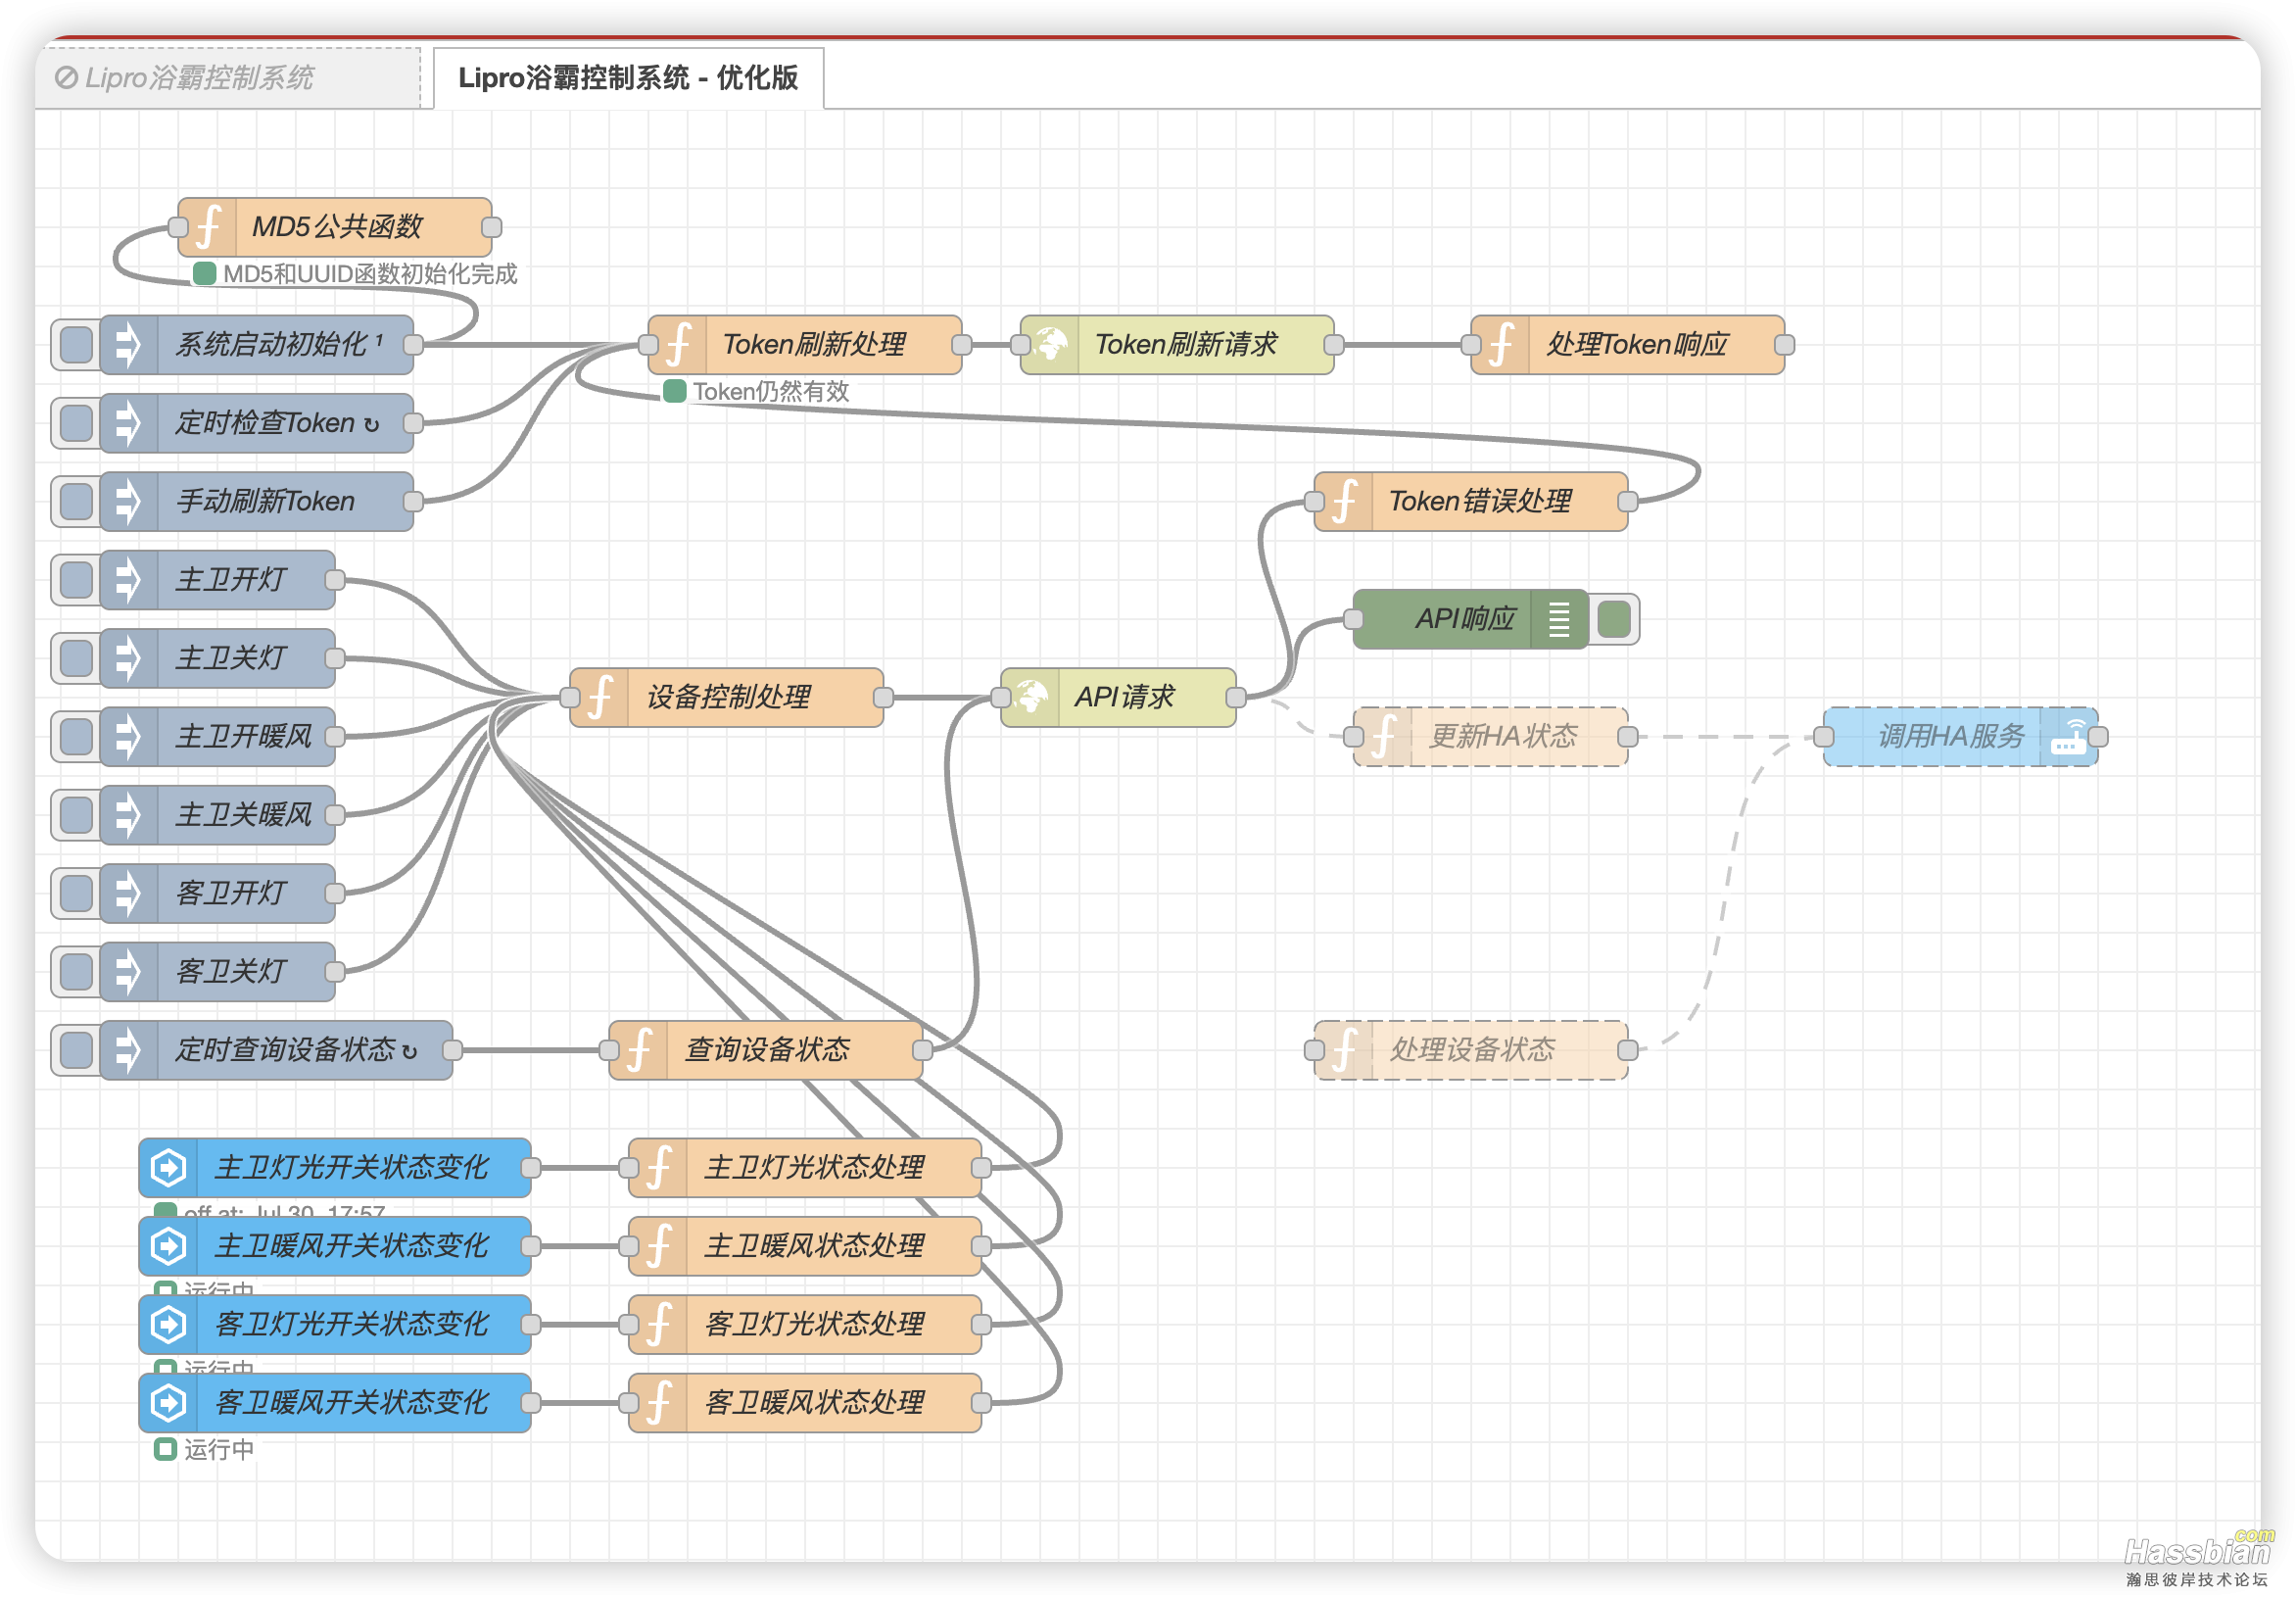The height and width of the screenshot is (1597, 2296).
Task: Select the 主卫灯光状态处理 function icon
Action: click(658, 1167)
